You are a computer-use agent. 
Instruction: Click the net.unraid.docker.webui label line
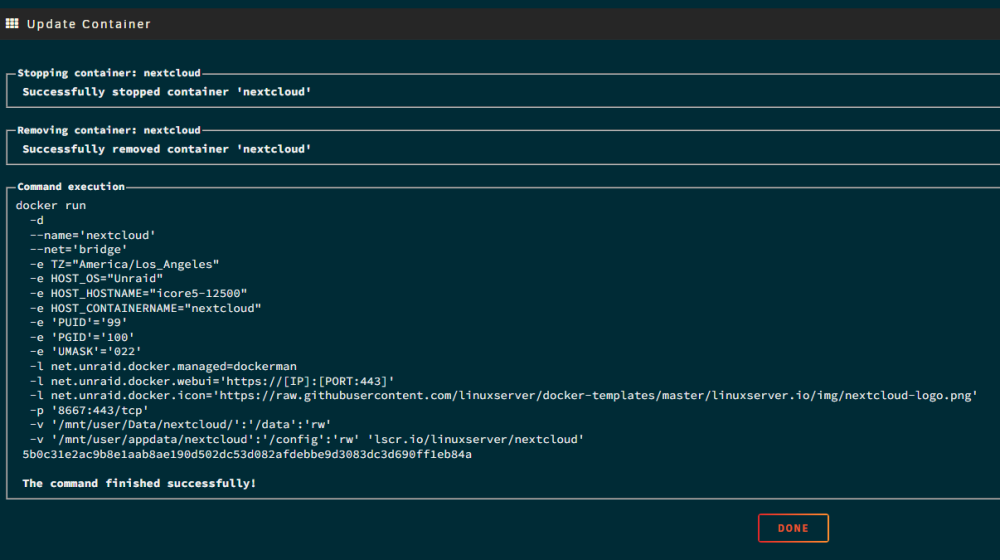212,381
